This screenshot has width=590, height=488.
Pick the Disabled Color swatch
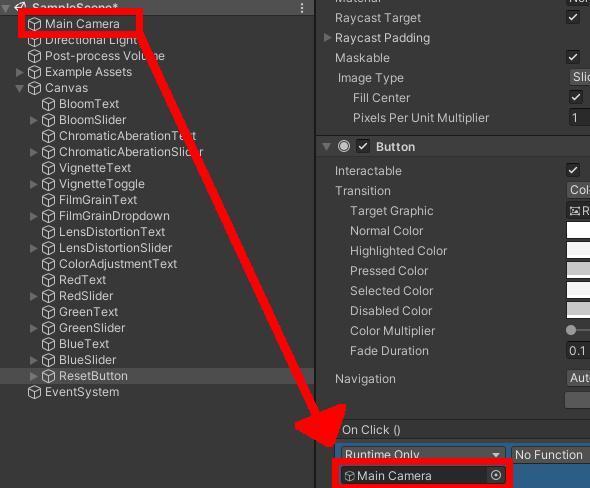pyautogui.click(x=578, y=310)
